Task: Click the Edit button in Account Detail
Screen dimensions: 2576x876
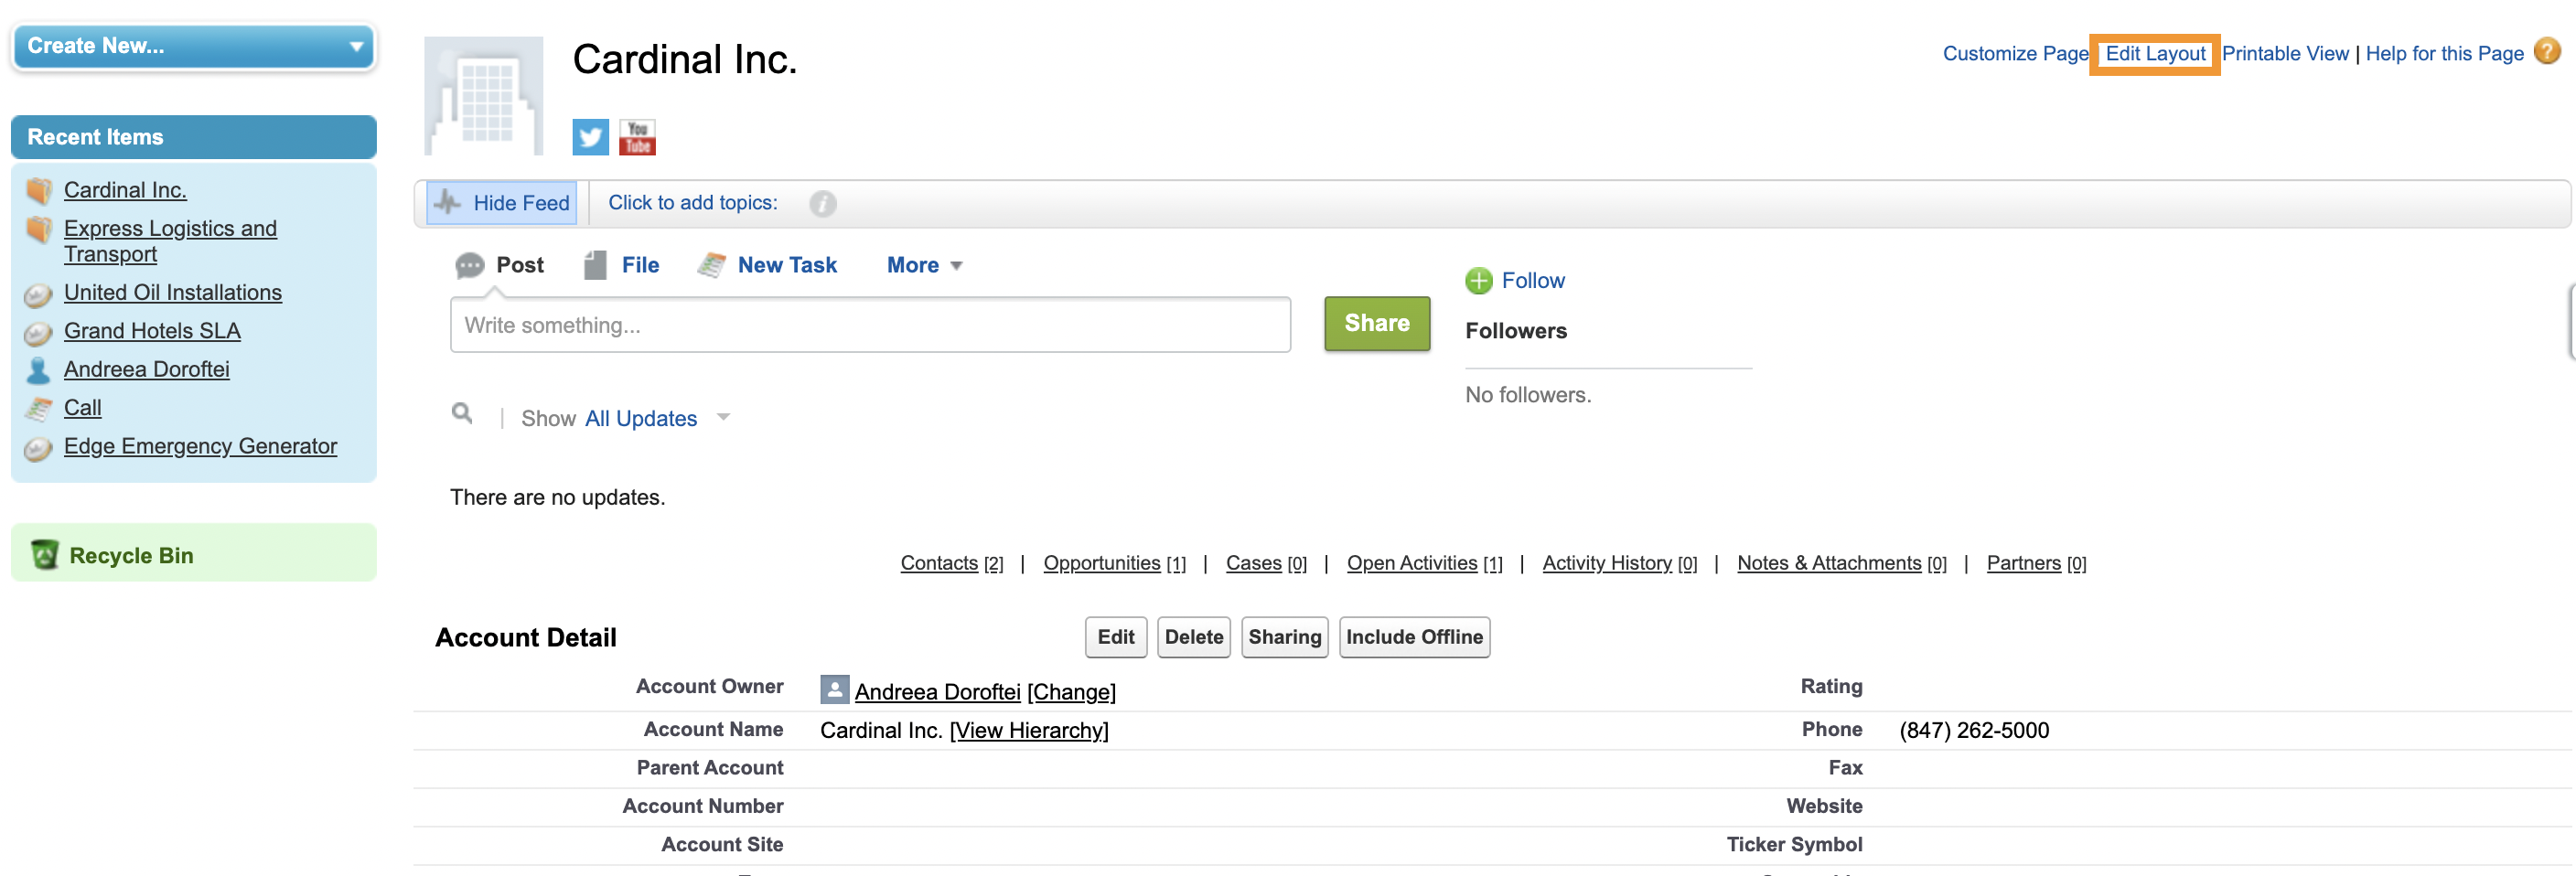Action: (1115, 637)
